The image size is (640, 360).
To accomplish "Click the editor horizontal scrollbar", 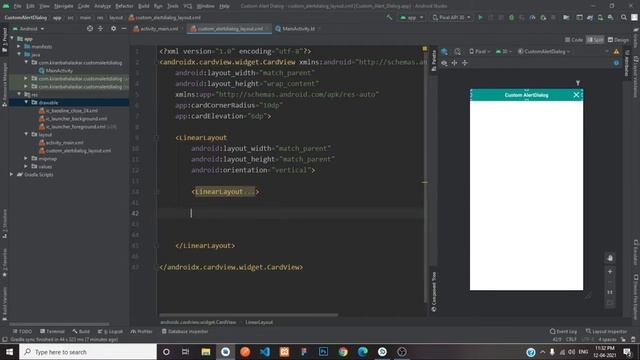I will tap(249, 315).
